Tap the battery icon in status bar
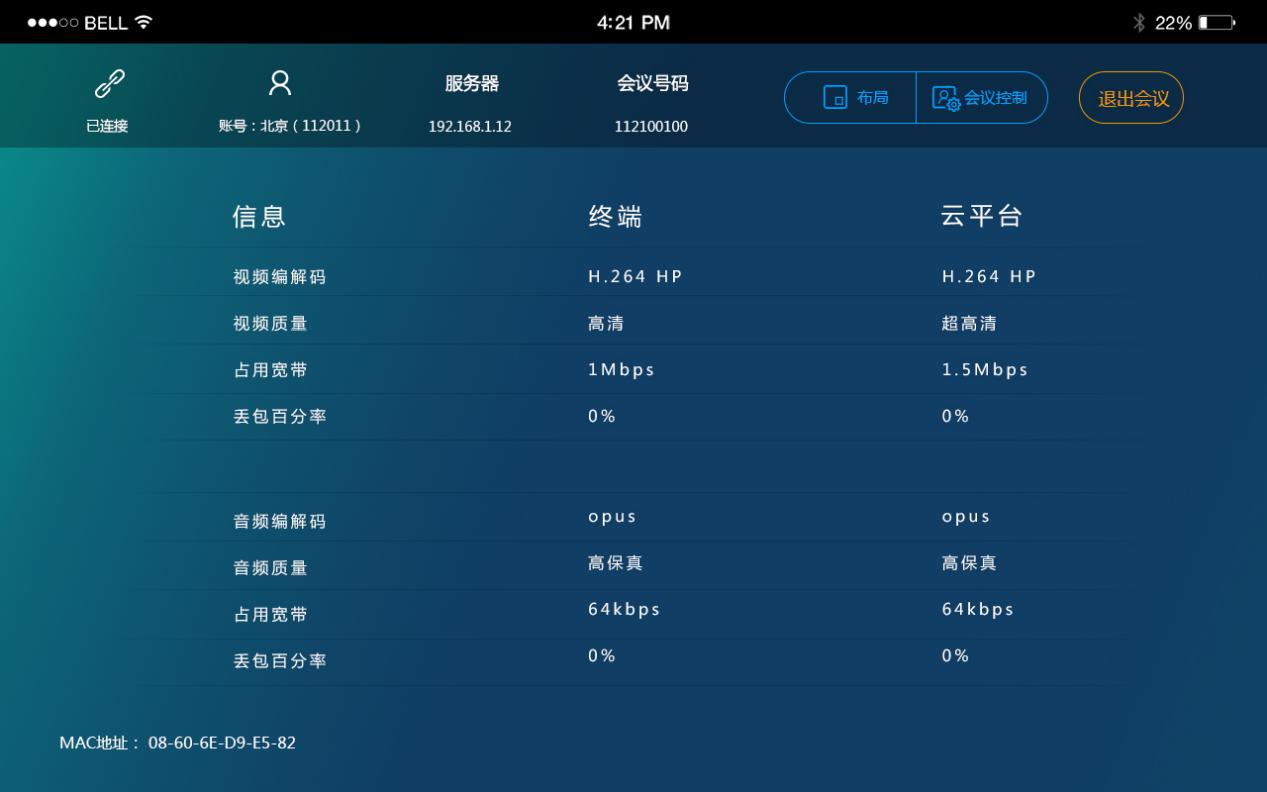Viewport: 1267px width, 792px height. tap(1217, 22)
